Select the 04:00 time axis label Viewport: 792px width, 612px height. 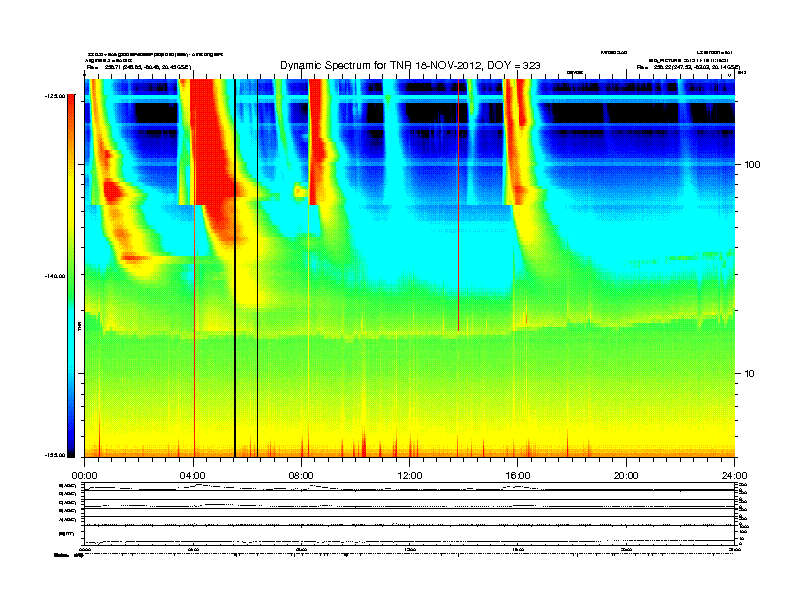click(193, 476)
